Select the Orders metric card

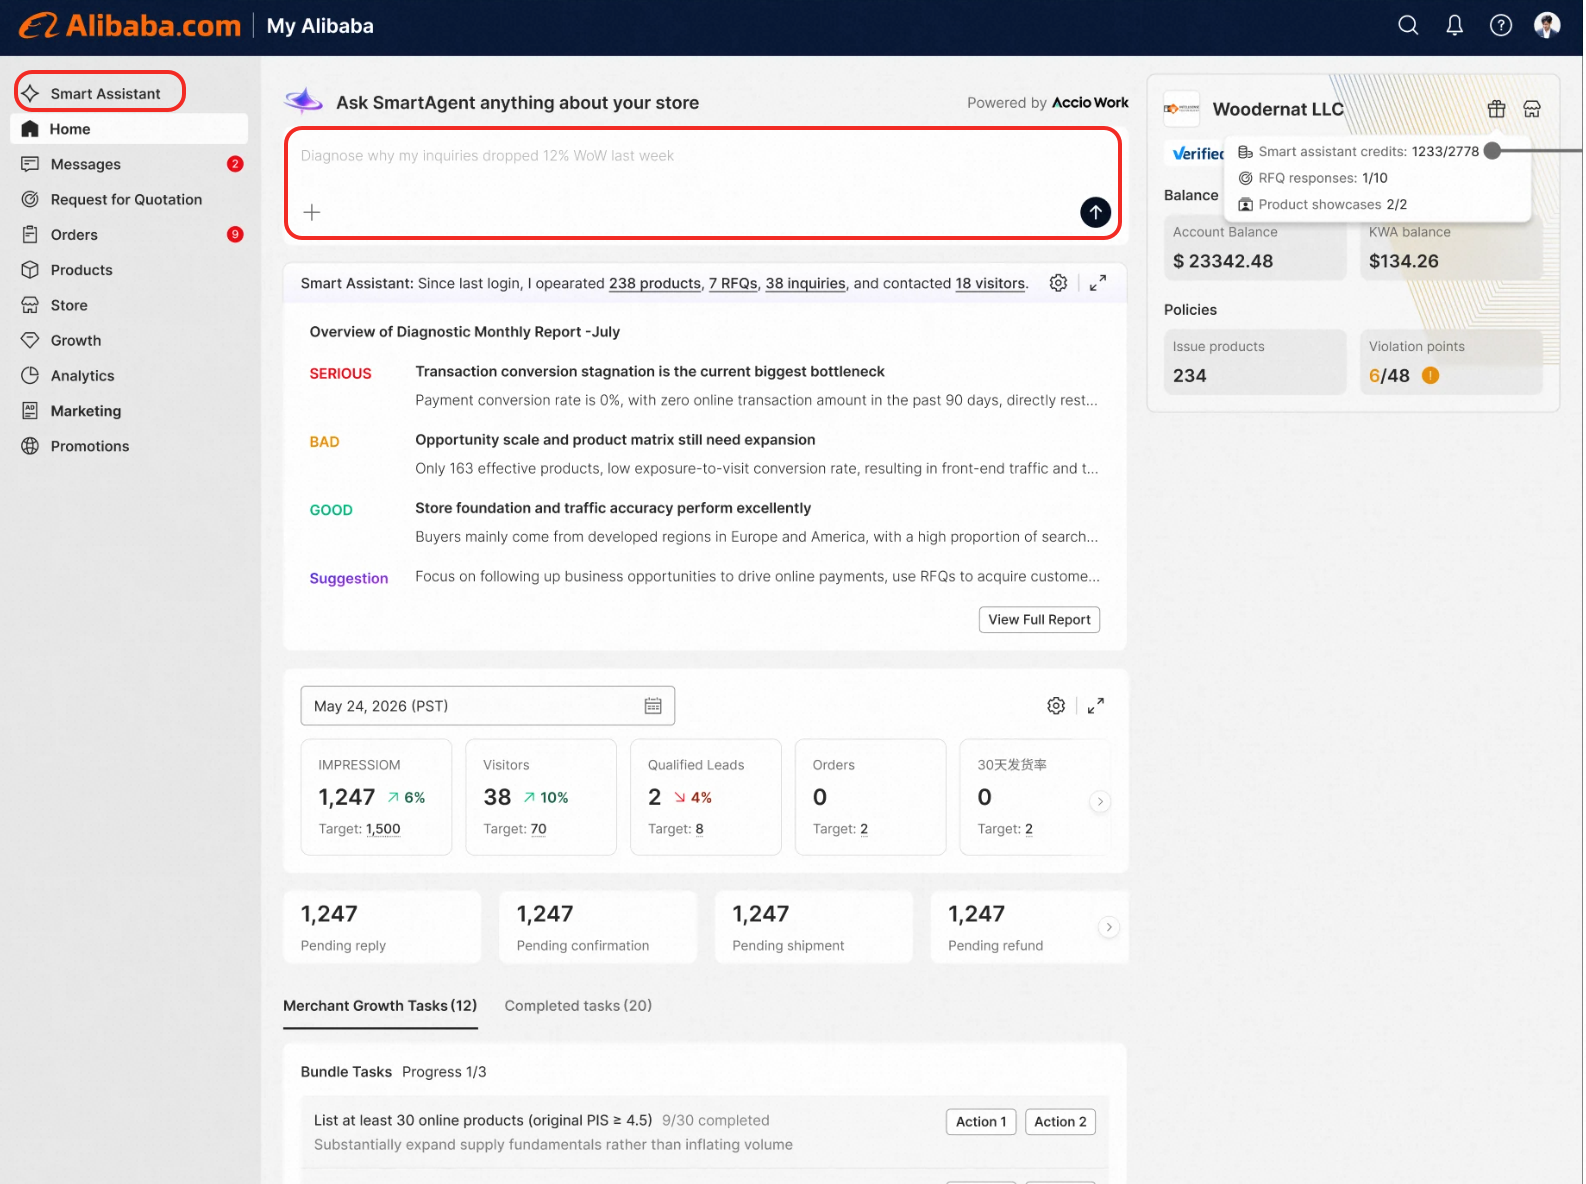pyautogui.click(x=871, y=797)
